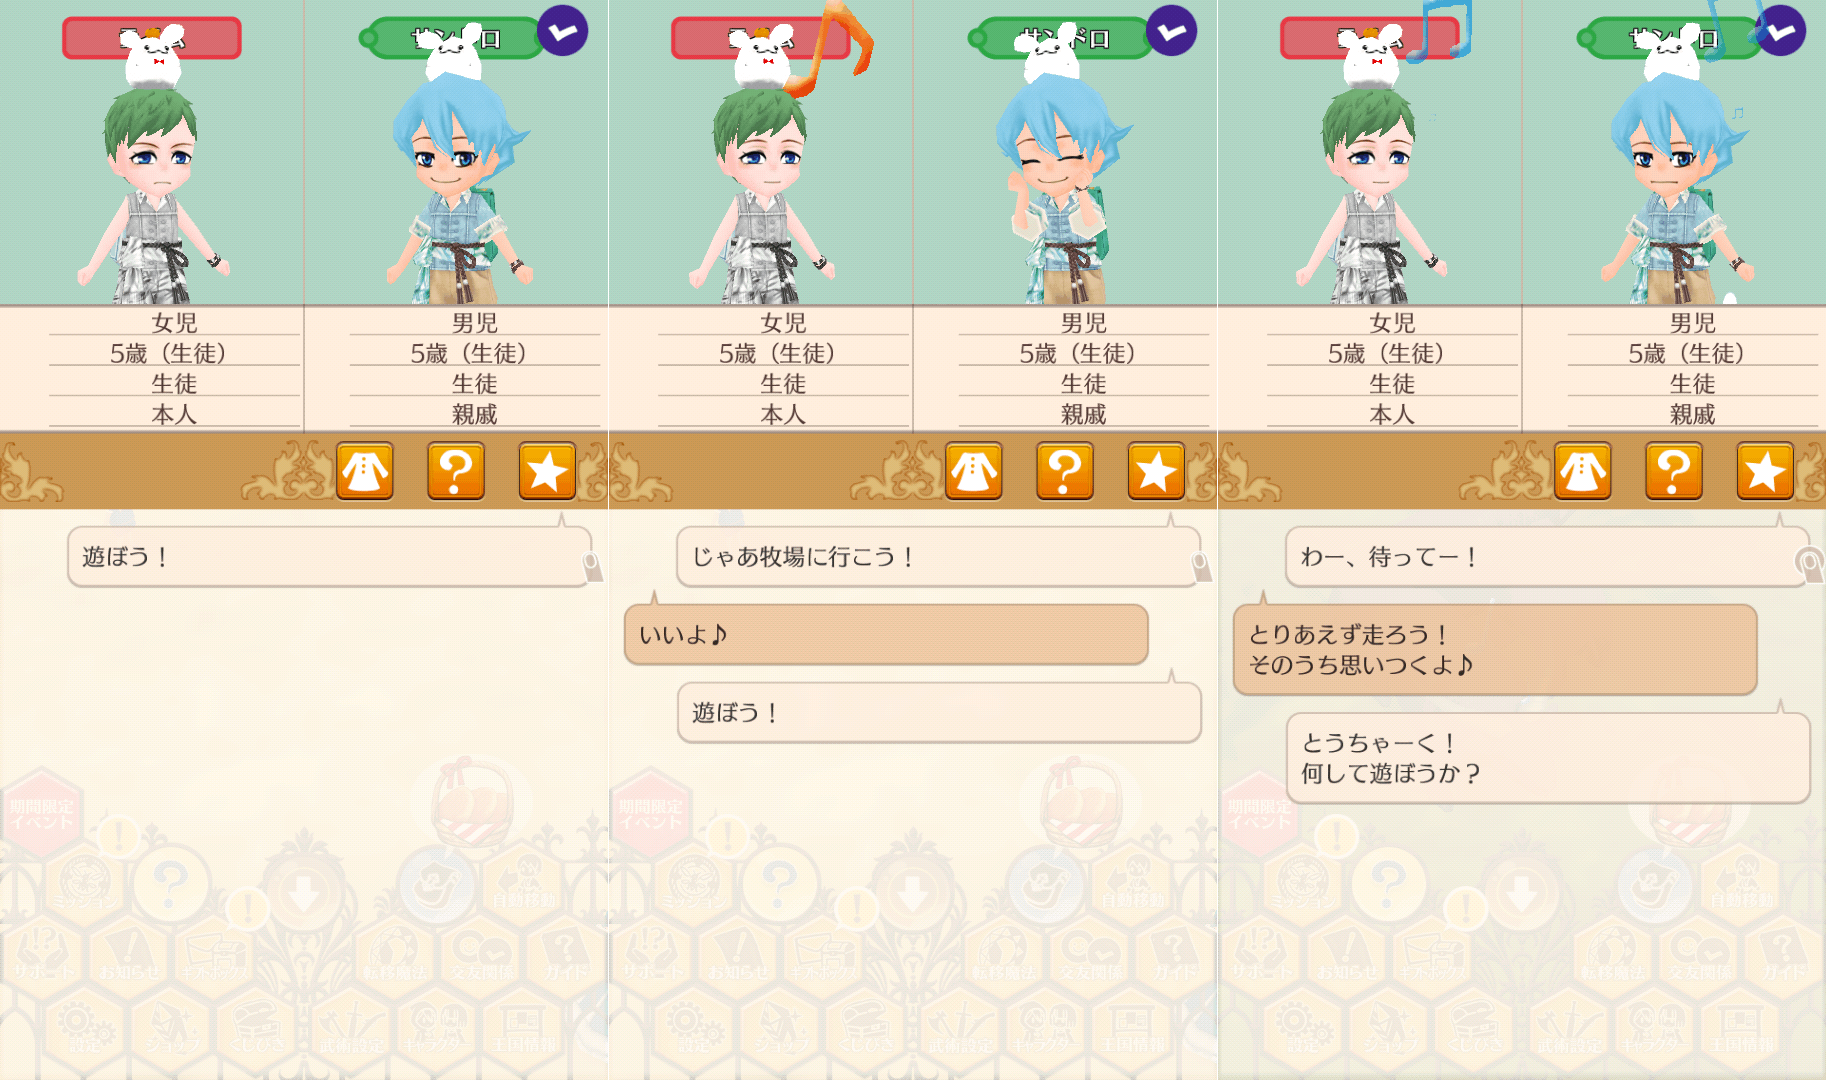Image resolution: width=1826 pixels, height=1080 pixels.
Task: Toggle the purple checkmark badge in the right panel
Action: tap(1780, 31)
